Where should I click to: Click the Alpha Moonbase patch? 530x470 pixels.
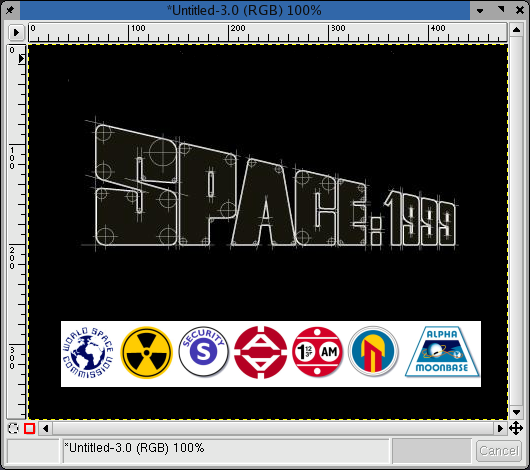[442, 352]
